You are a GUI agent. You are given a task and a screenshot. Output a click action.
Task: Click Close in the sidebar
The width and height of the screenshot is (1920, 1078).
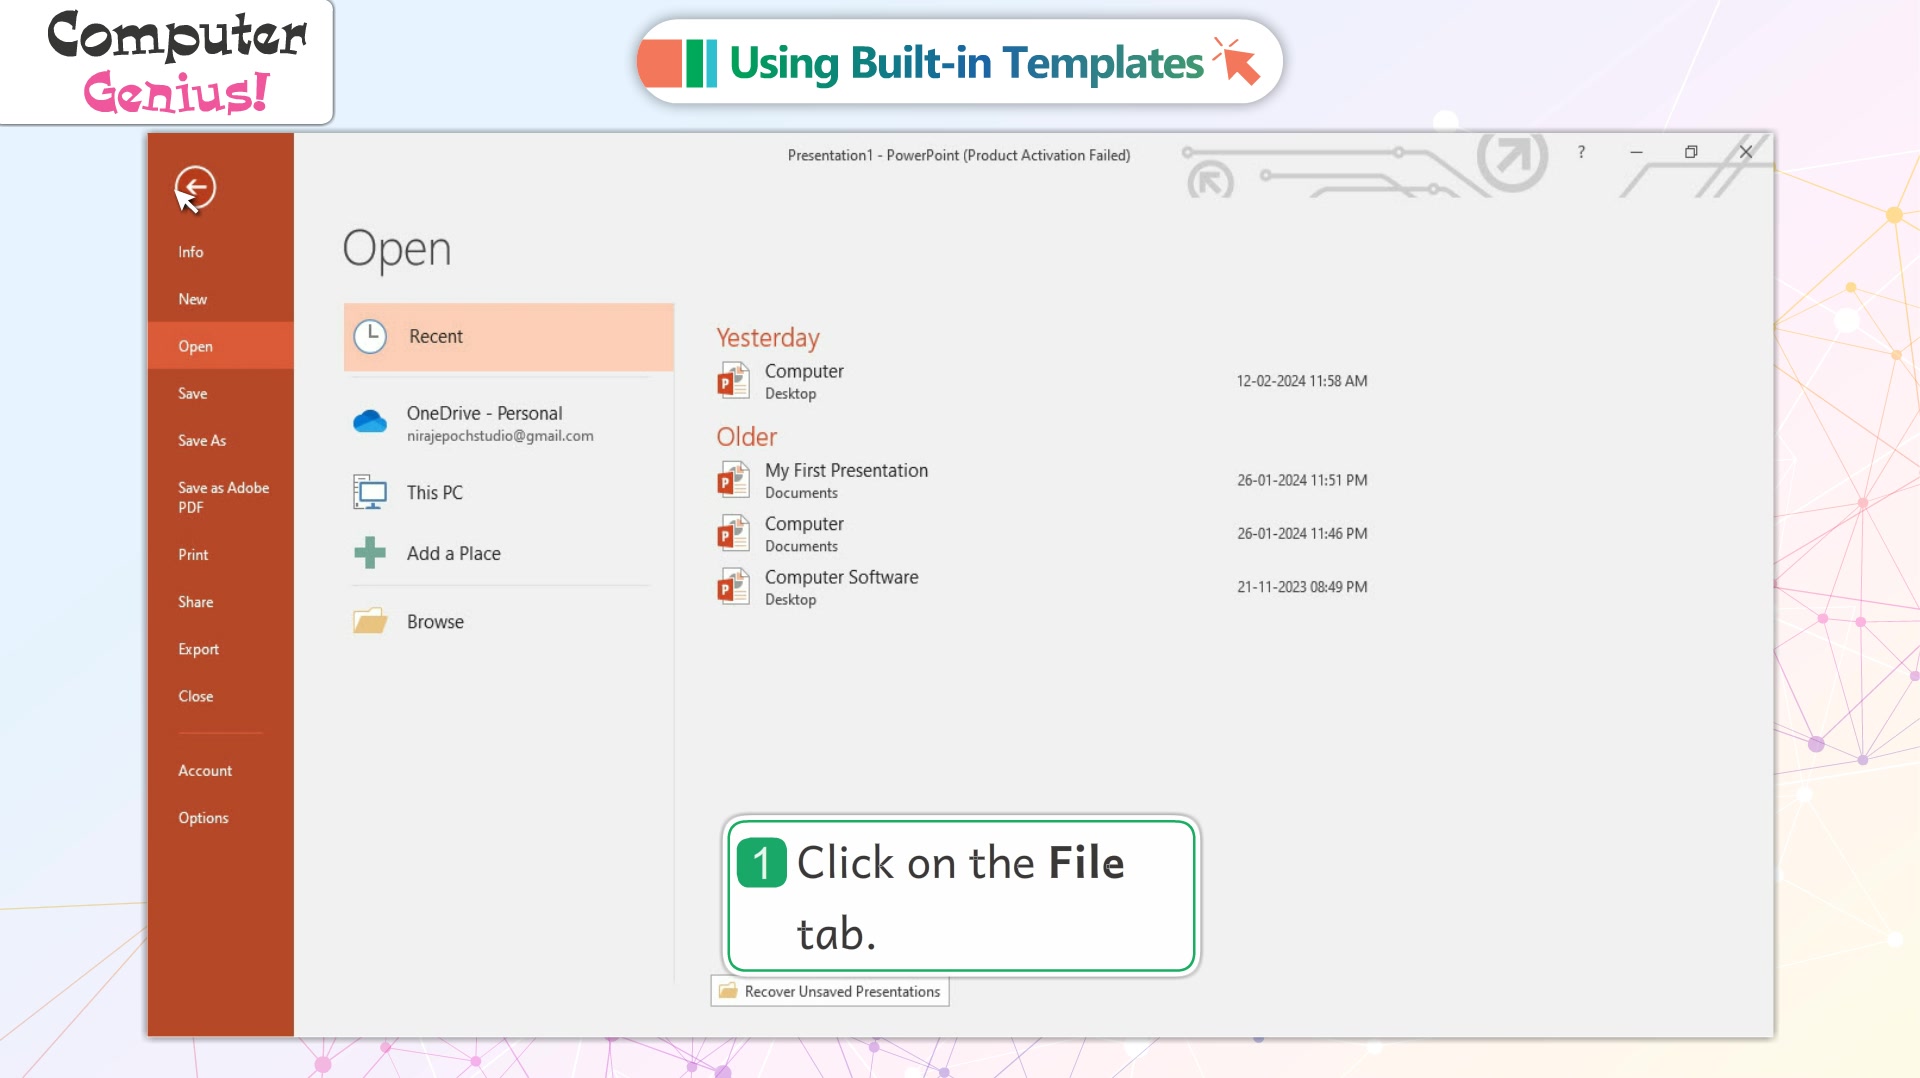click(195, 696)
